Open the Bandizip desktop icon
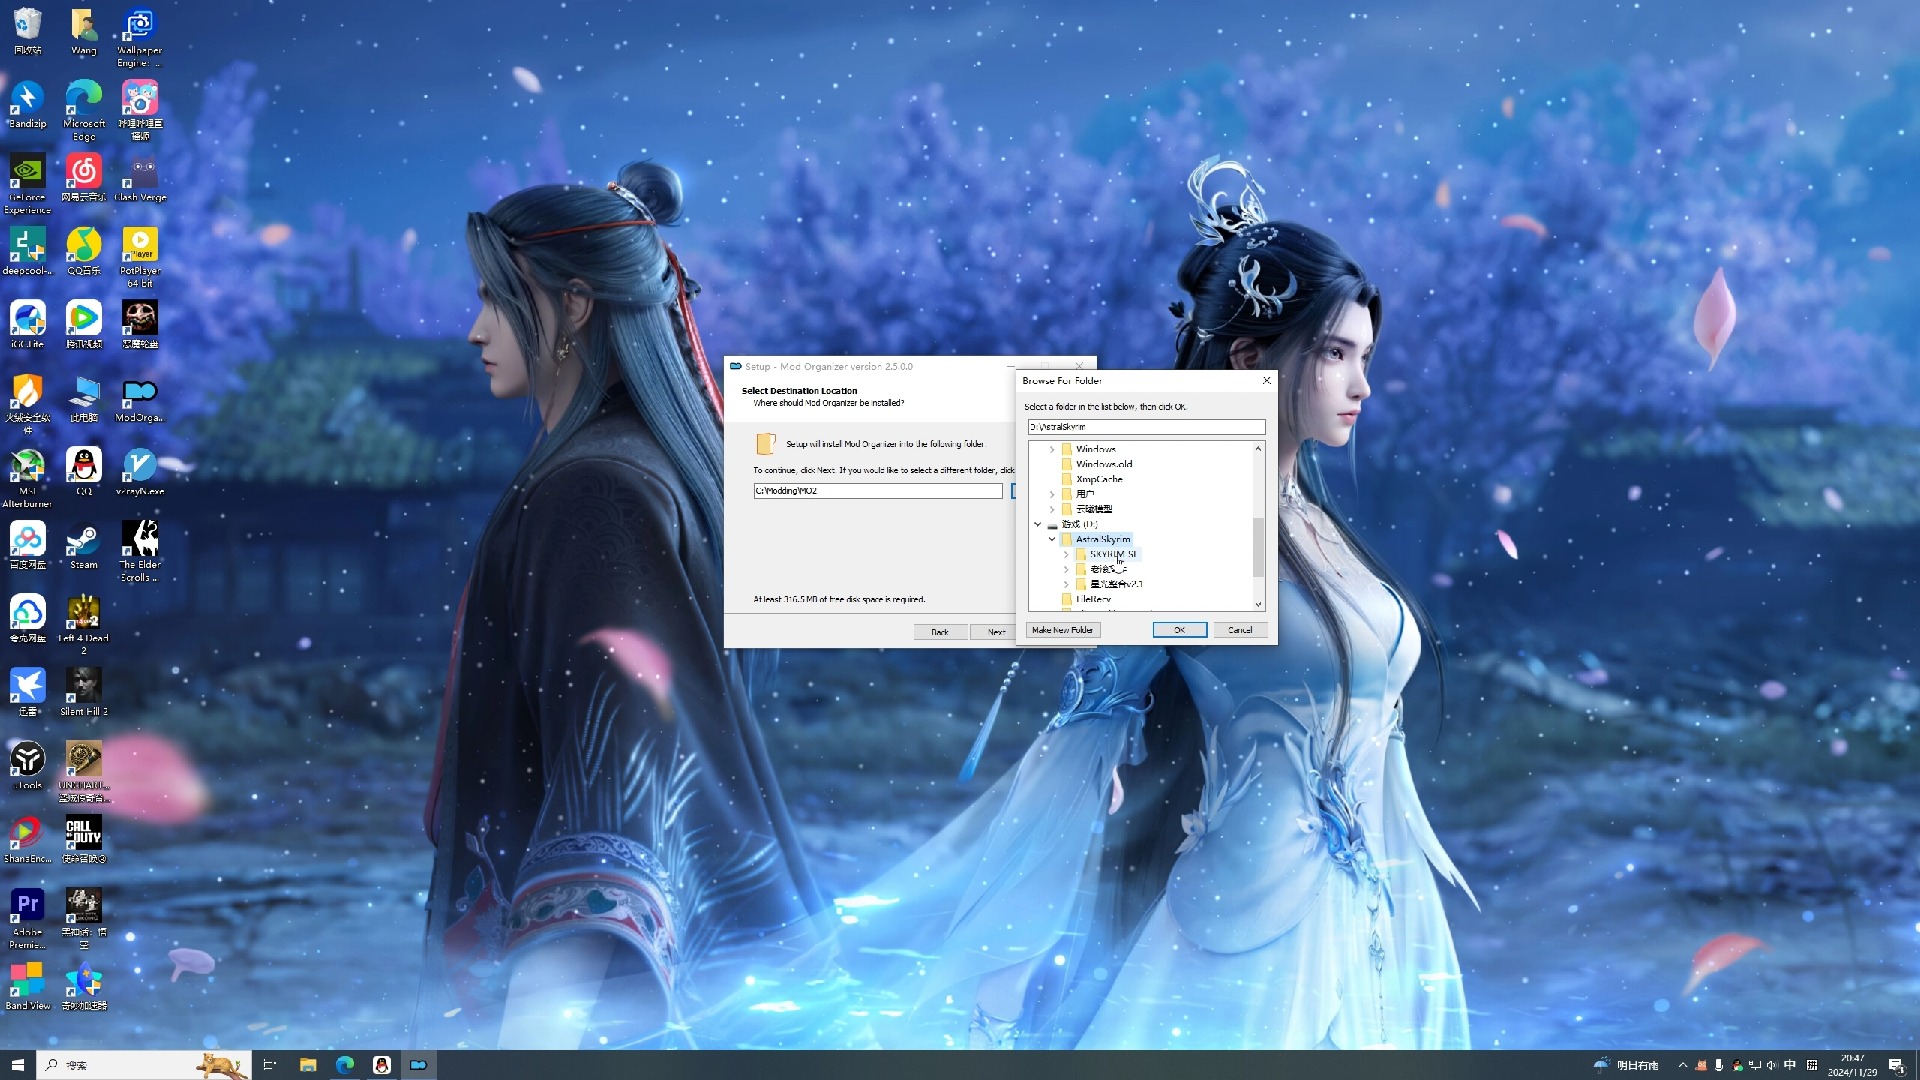The width and height of the screenshot is (1920, 1080). pos(27,100)
